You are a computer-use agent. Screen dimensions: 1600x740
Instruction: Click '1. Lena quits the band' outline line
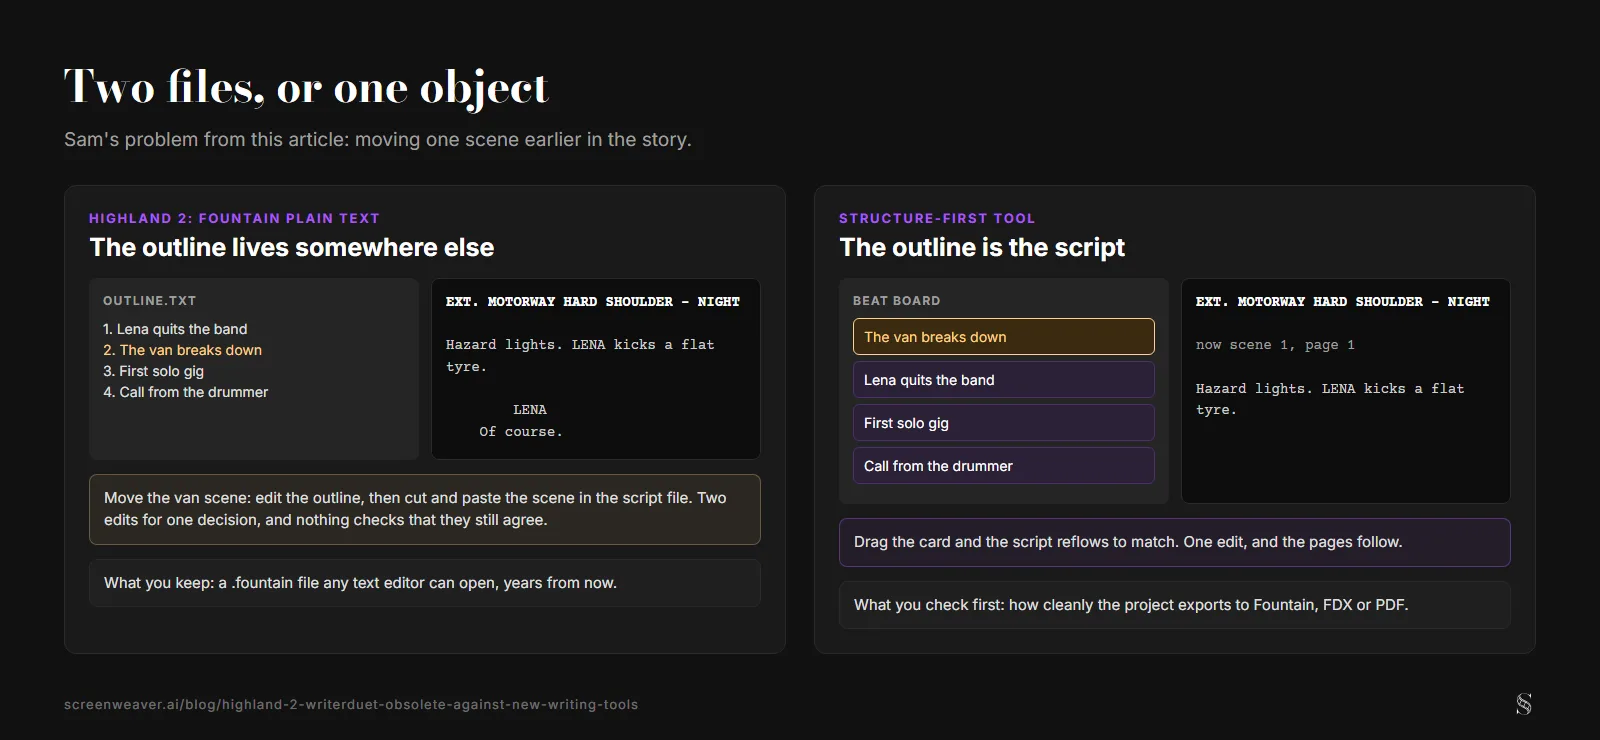pyautogui.click(x=175, y=329)
